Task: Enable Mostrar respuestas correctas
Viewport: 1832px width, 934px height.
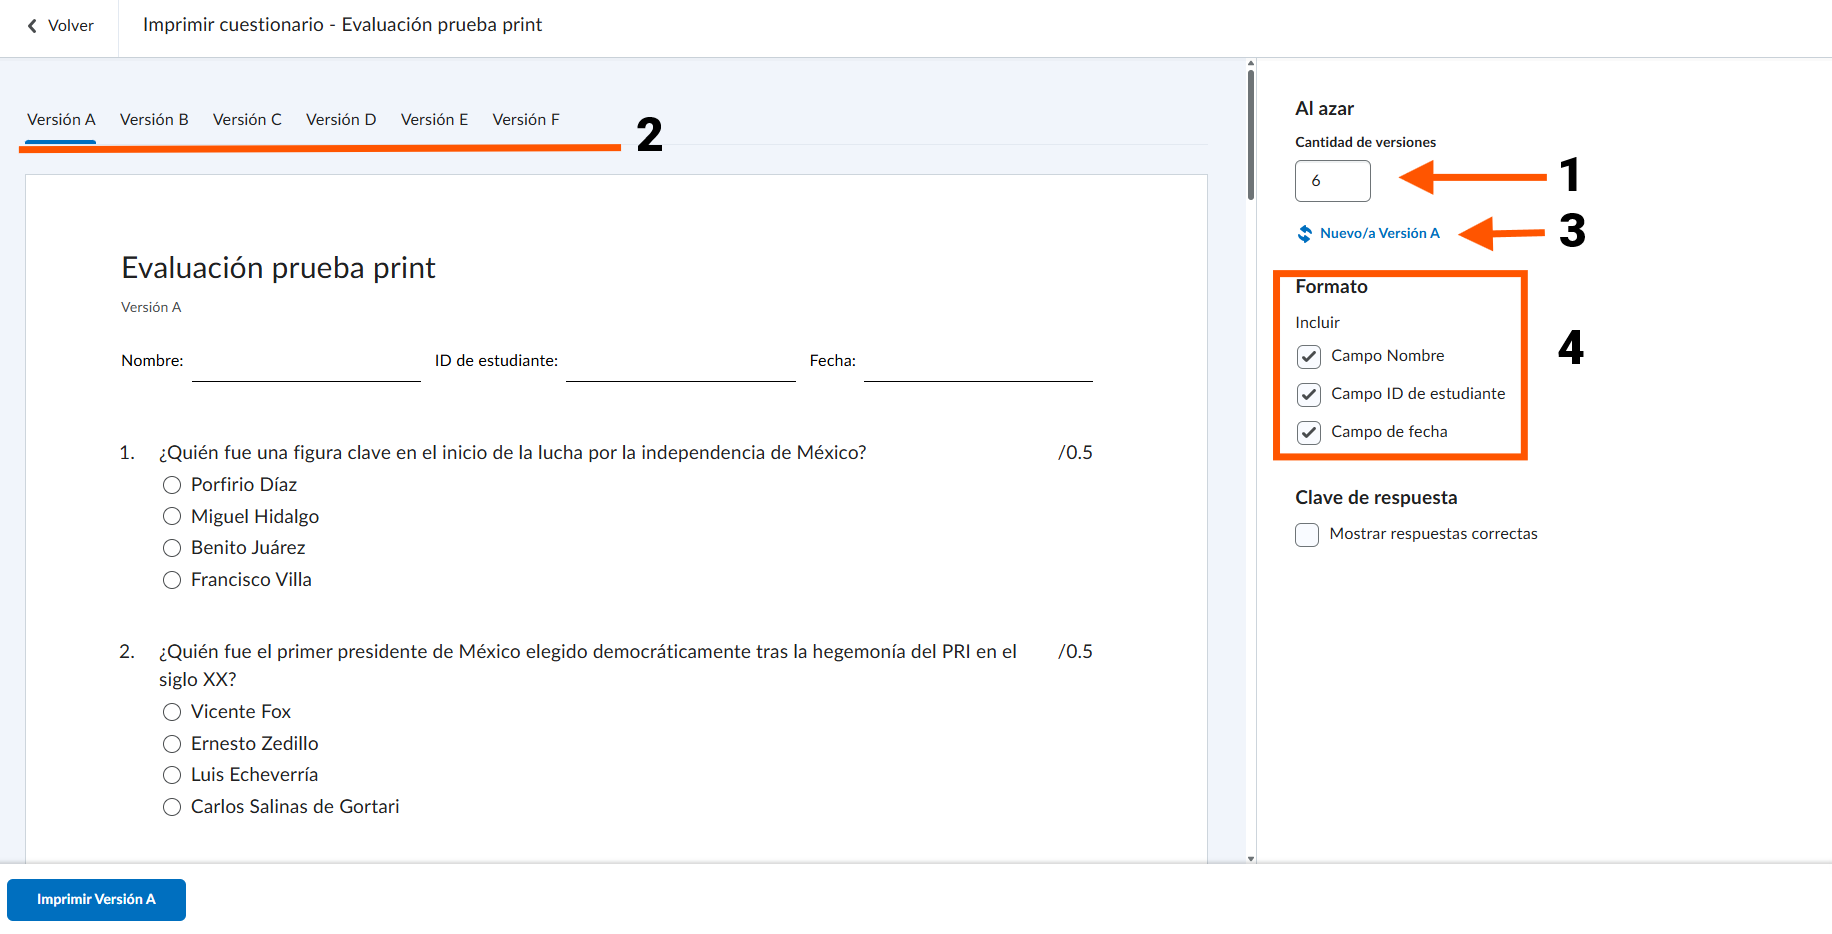Action: click(1307, 535)
